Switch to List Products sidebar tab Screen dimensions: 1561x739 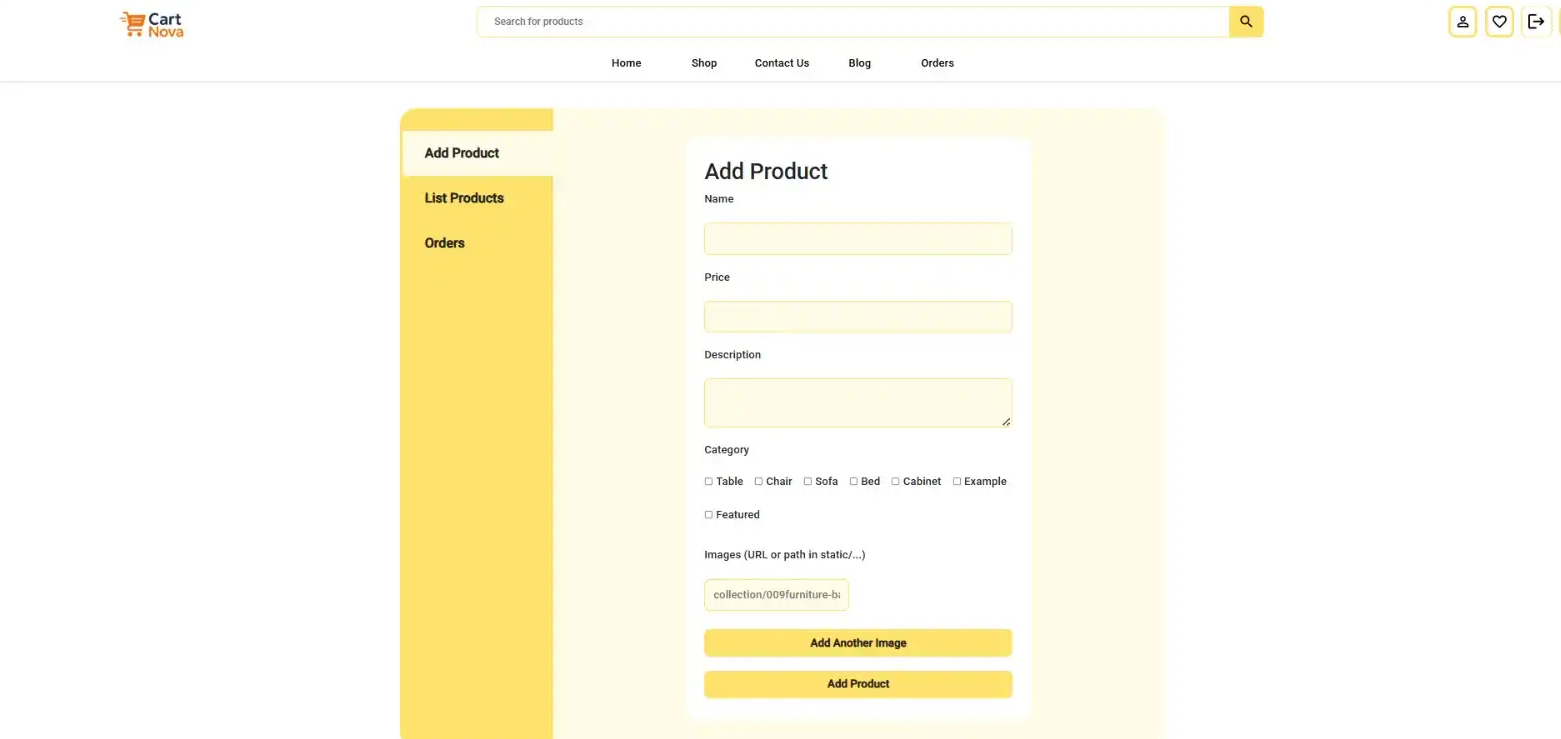[x=464, y=198]
